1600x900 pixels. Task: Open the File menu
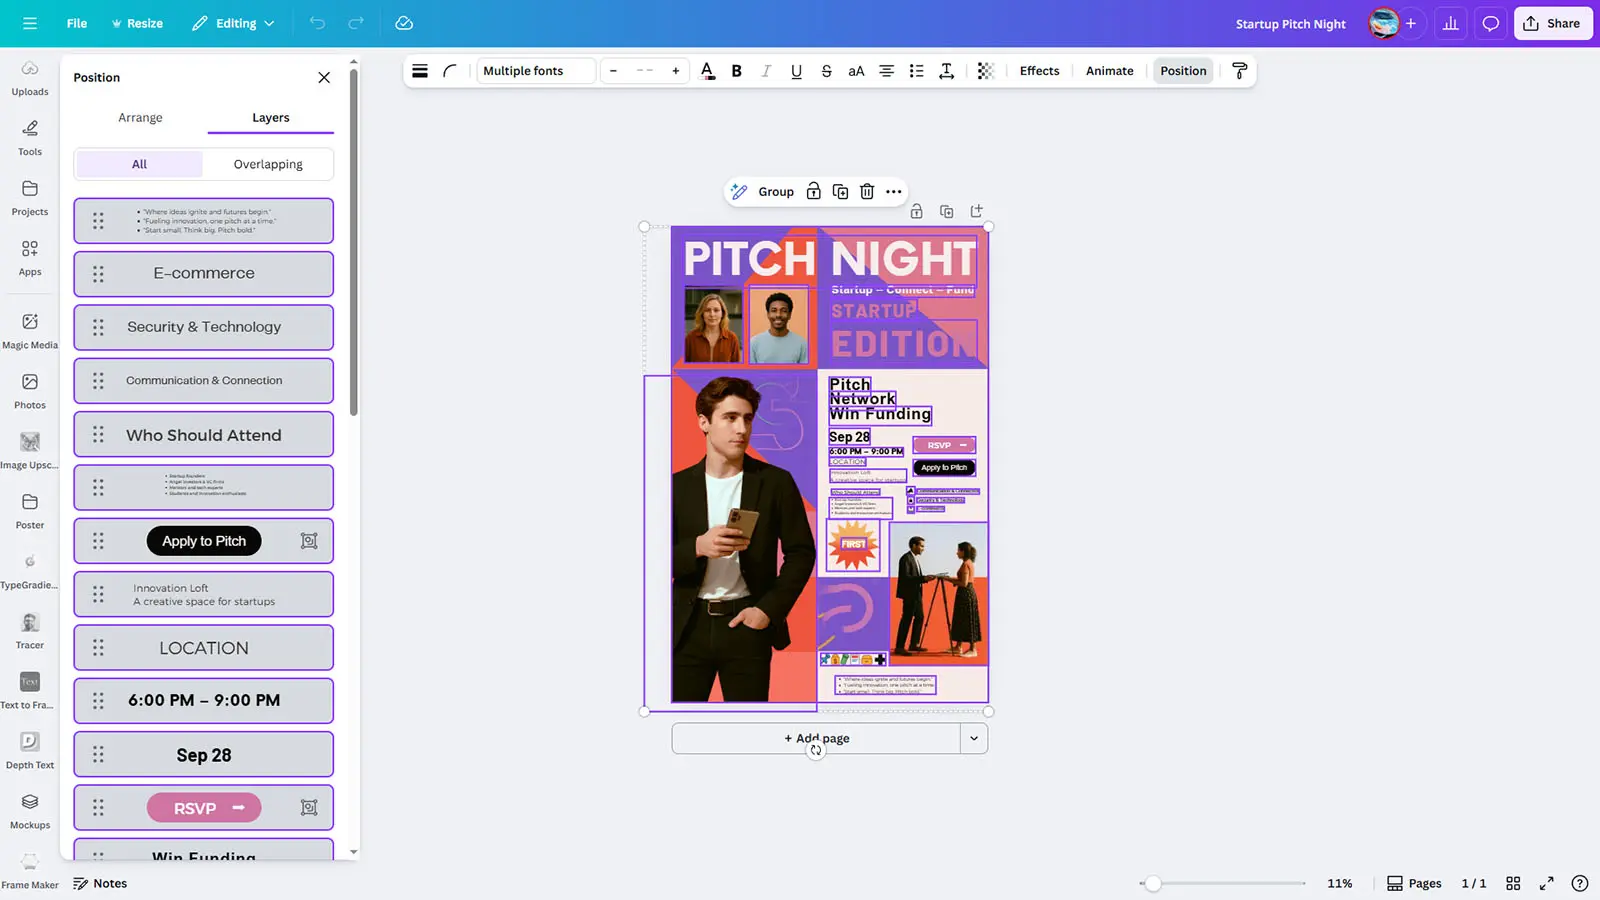(77, 23)
